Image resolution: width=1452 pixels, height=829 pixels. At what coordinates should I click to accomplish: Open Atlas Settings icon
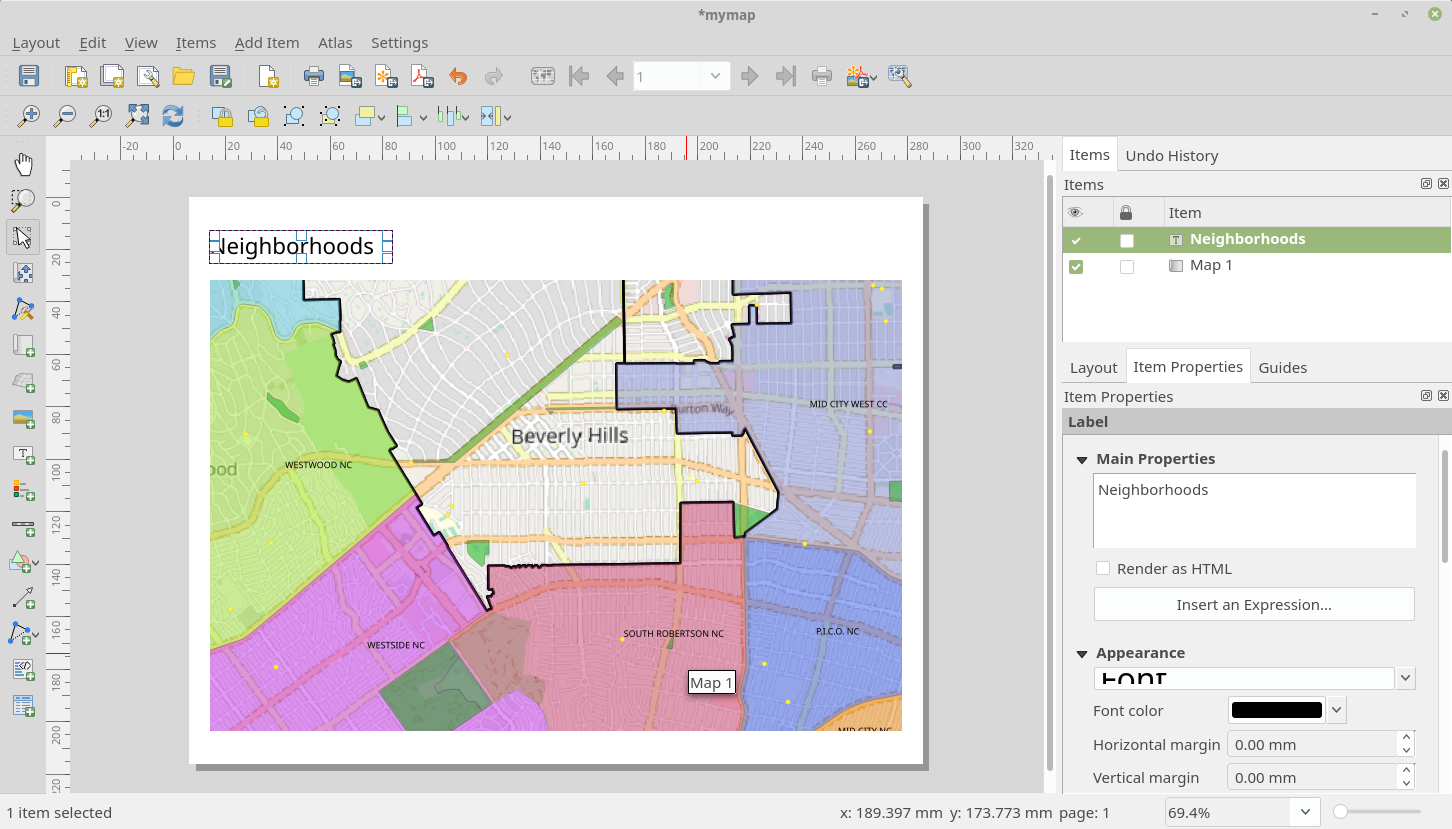pos(899,76)
